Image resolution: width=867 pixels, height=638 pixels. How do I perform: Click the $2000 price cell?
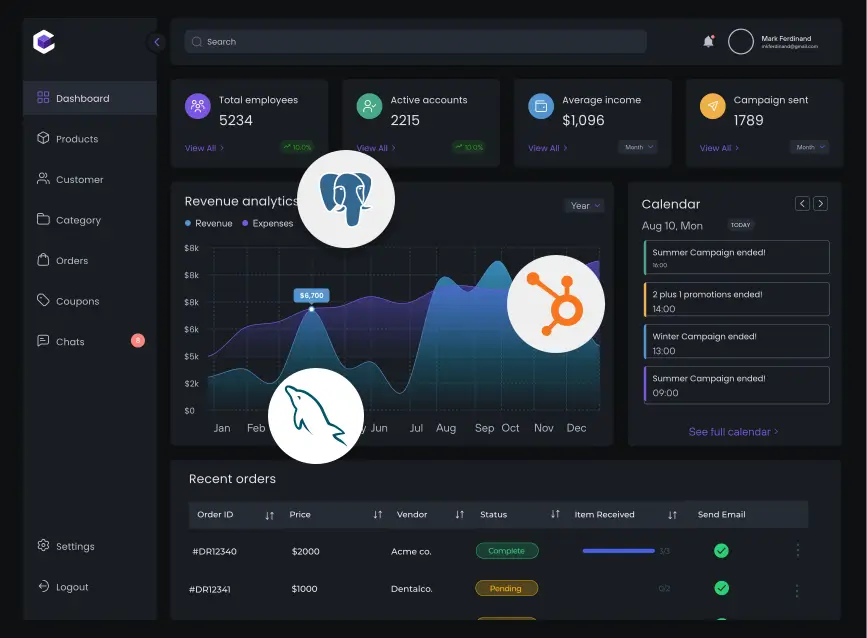coord(305,552)
